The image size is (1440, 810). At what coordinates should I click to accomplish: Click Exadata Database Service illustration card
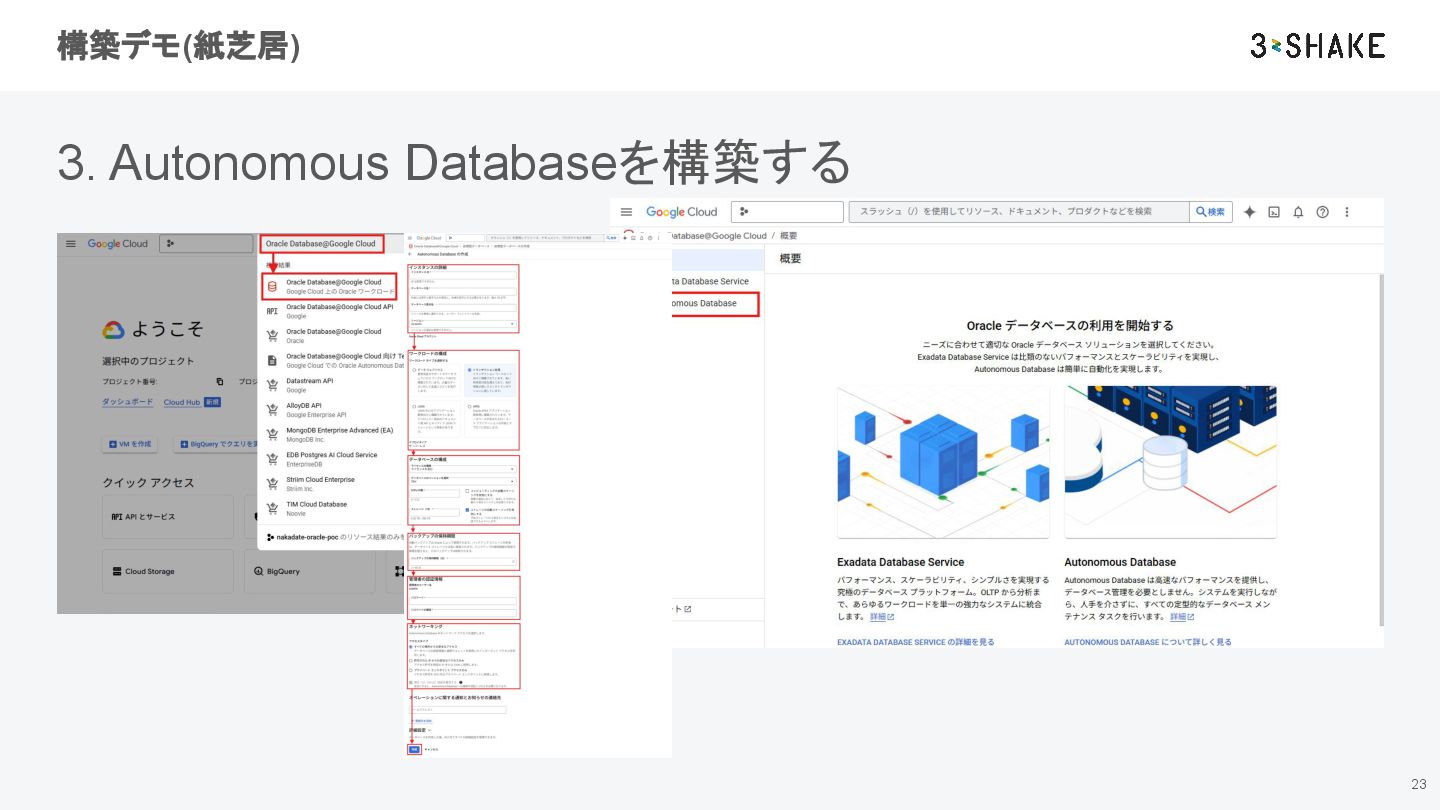pos(943,462)
